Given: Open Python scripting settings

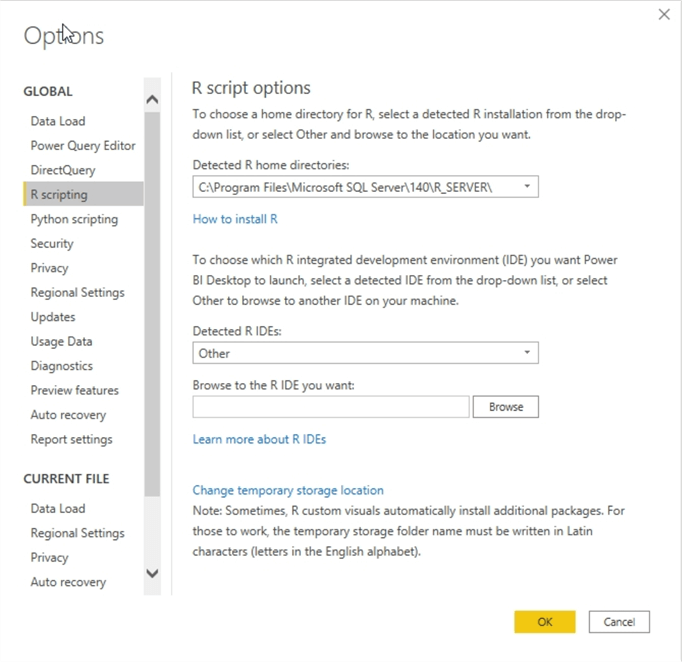Looking at the screenshot, I should [74, 219].
